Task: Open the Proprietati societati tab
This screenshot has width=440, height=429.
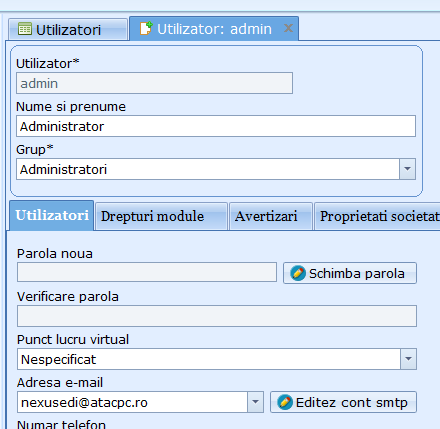Action: pyautogui.click(x=377, y=216)
